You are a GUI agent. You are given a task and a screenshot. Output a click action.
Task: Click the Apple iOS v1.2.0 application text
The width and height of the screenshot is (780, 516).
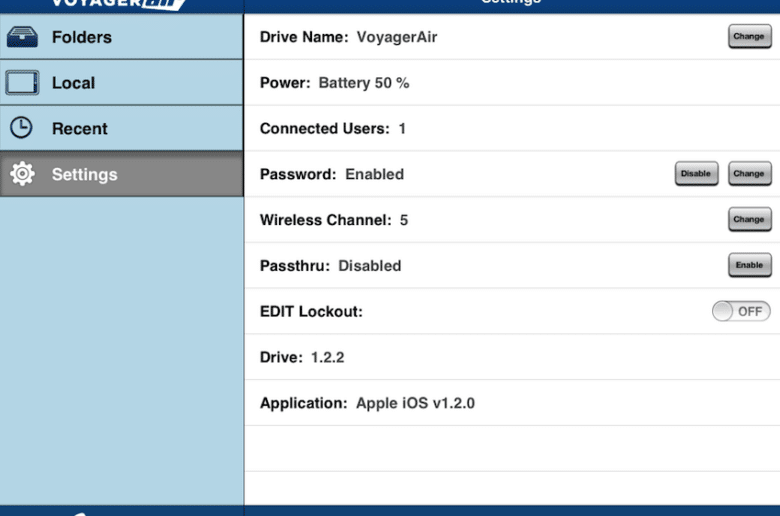click(x=415, y=403)
